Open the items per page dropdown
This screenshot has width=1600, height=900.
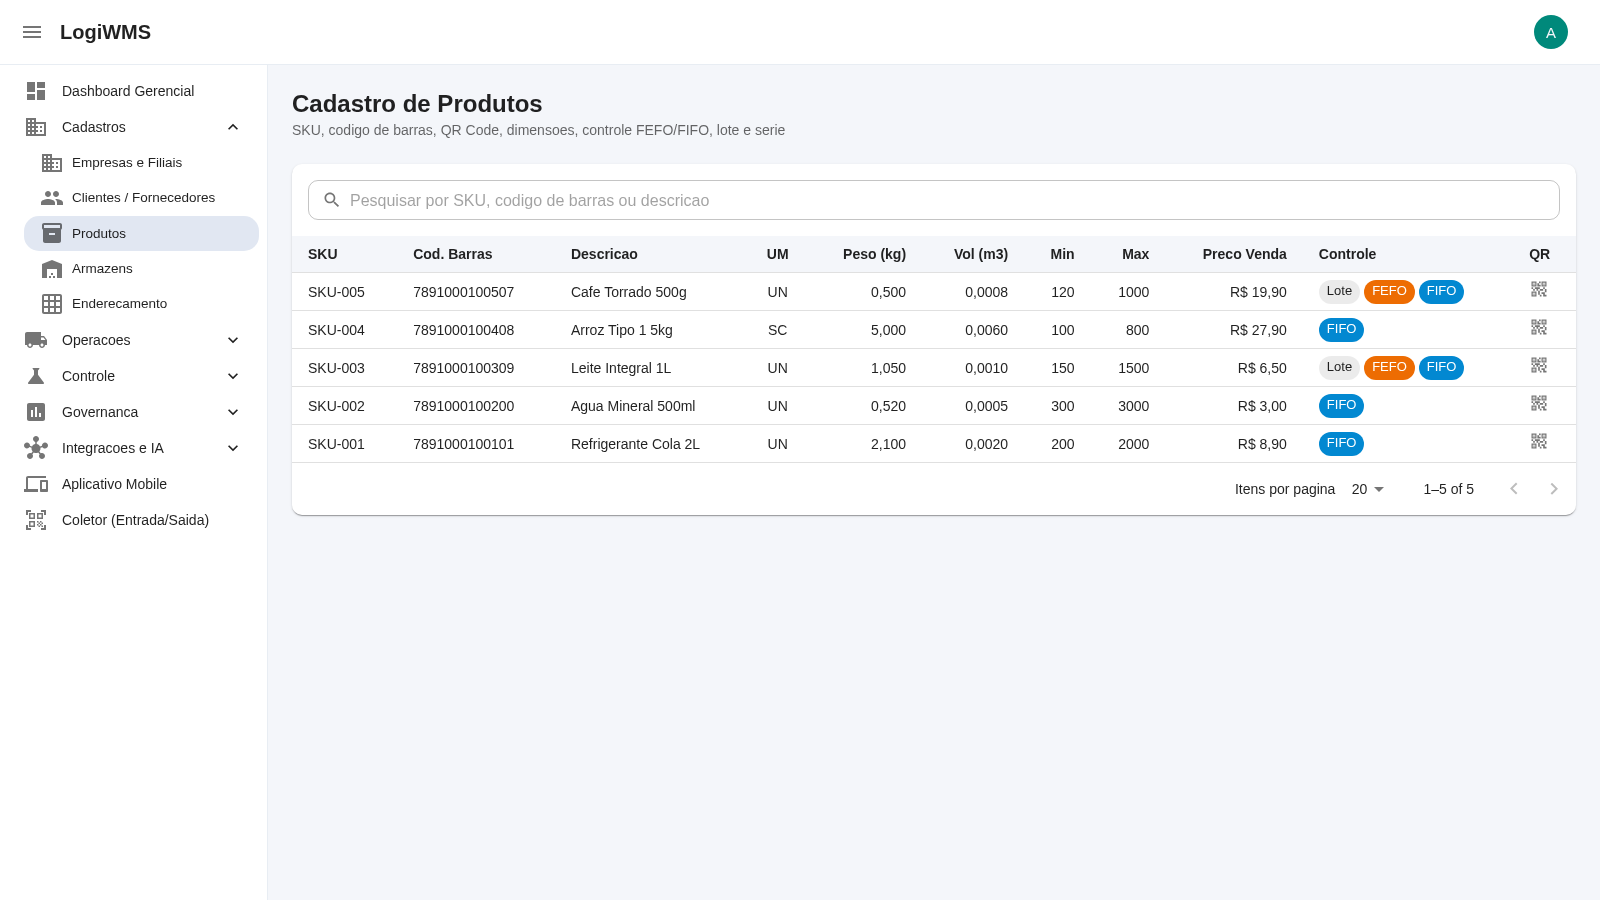[x=1368, y=489]
